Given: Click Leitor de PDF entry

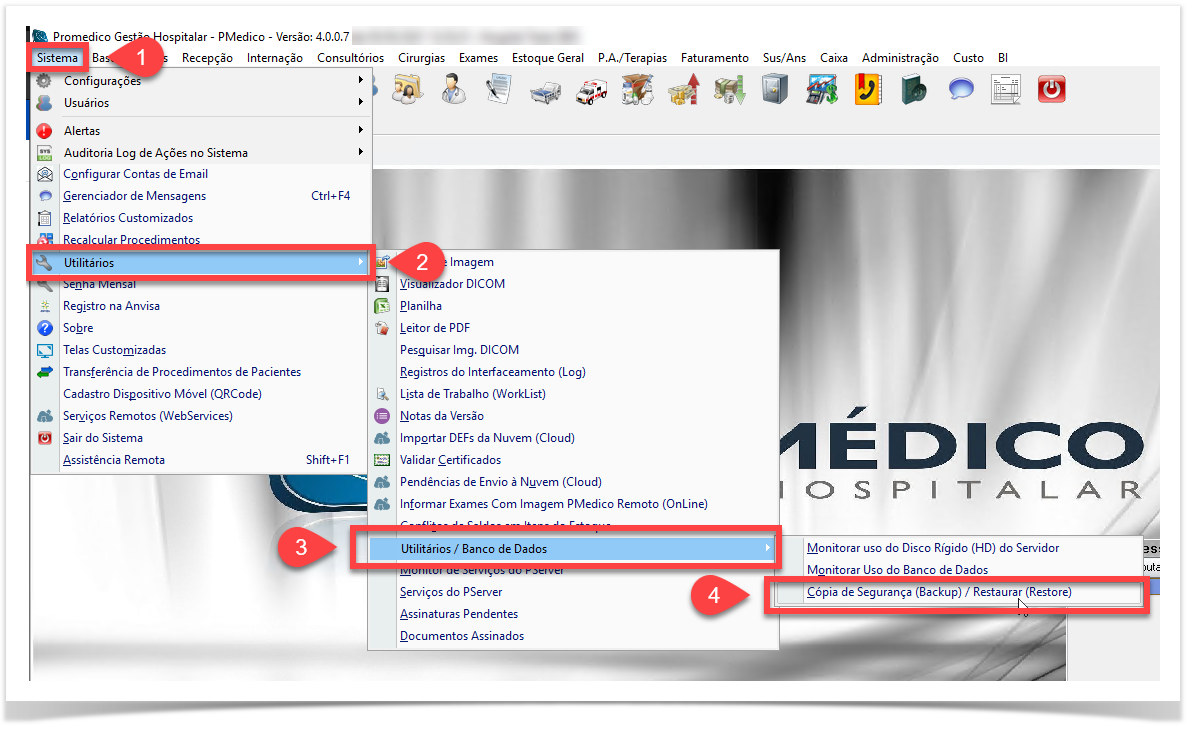Looking at the screenshot, I should tap(434, 328).
